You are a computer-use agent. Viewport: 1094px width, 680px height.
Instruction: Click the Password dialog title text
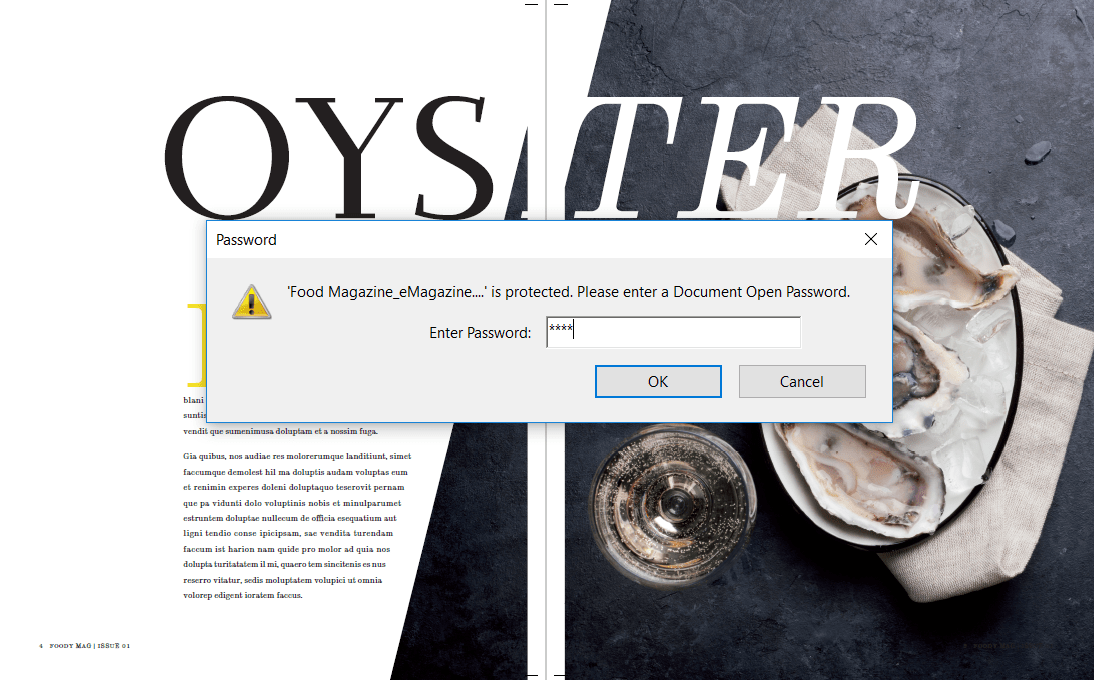point(246,240)
